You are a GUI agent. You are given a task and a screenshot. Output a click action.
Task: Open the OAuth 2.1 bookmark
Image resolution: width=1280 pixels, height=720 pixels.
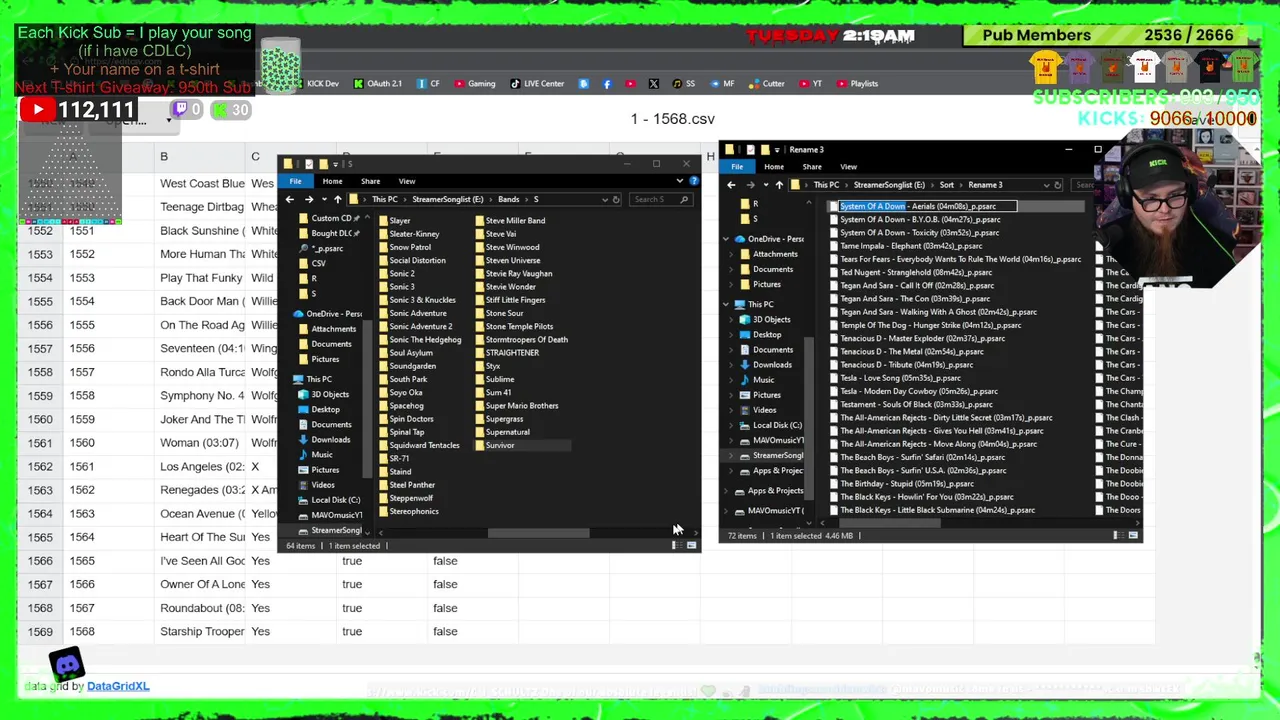[377, 84]
